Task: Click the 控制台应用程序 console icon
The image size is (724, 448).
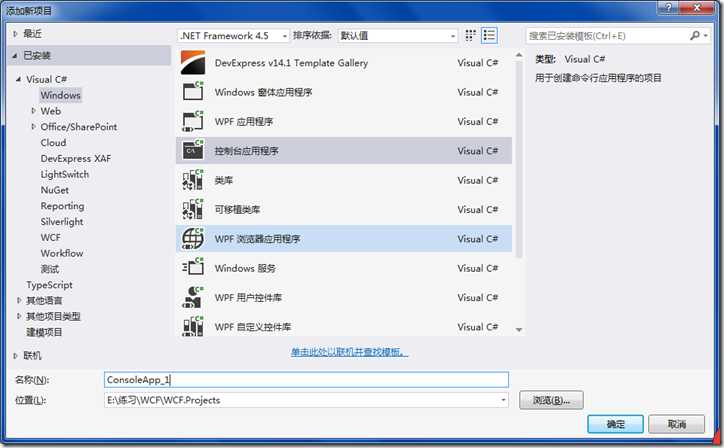Action: pos(193,150)
